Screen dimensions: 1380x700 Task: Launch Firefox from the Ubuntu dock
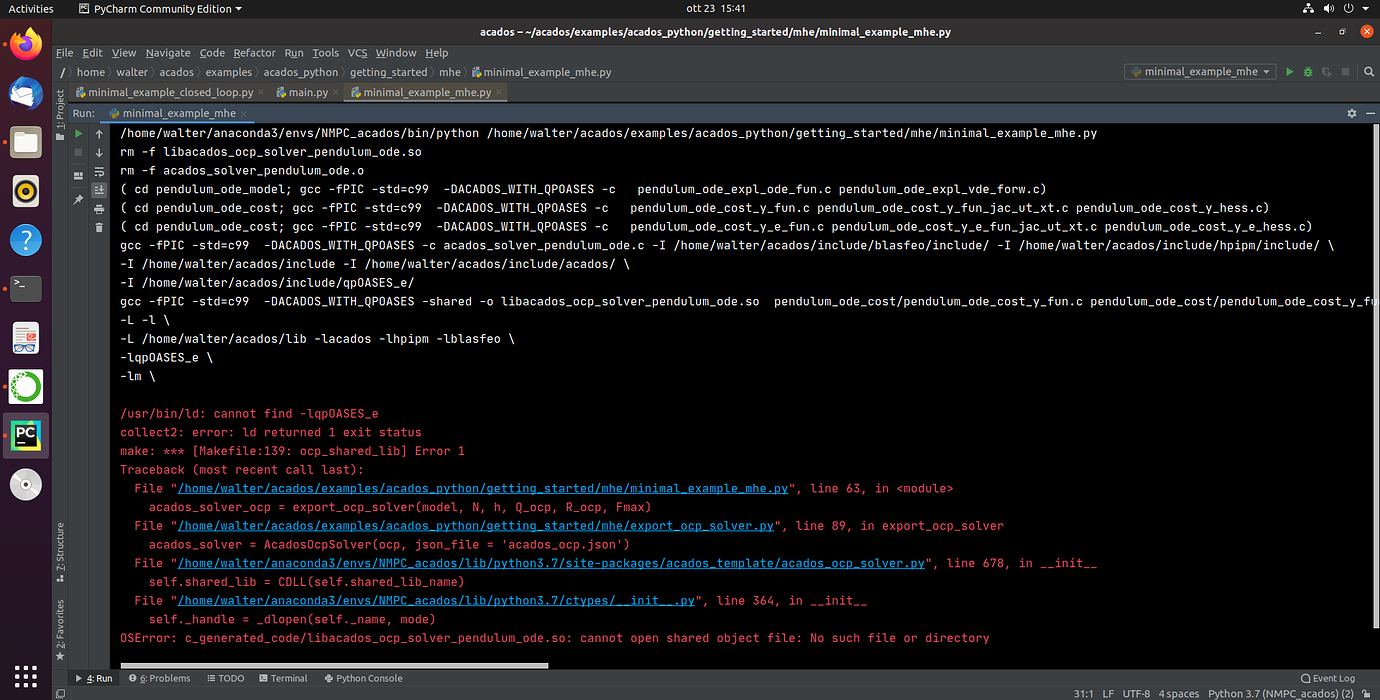[x=26, y=45]
